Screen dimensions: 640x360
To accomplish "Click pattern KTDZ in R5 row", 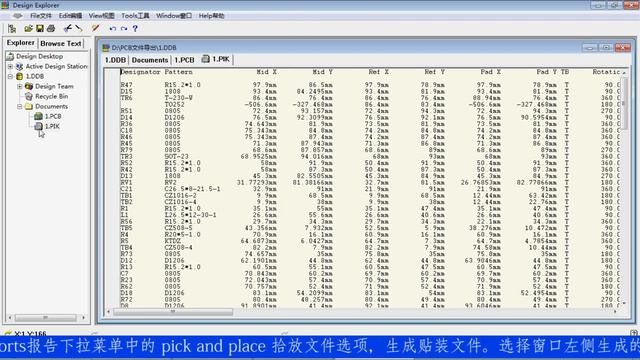I will pos(173,241).
